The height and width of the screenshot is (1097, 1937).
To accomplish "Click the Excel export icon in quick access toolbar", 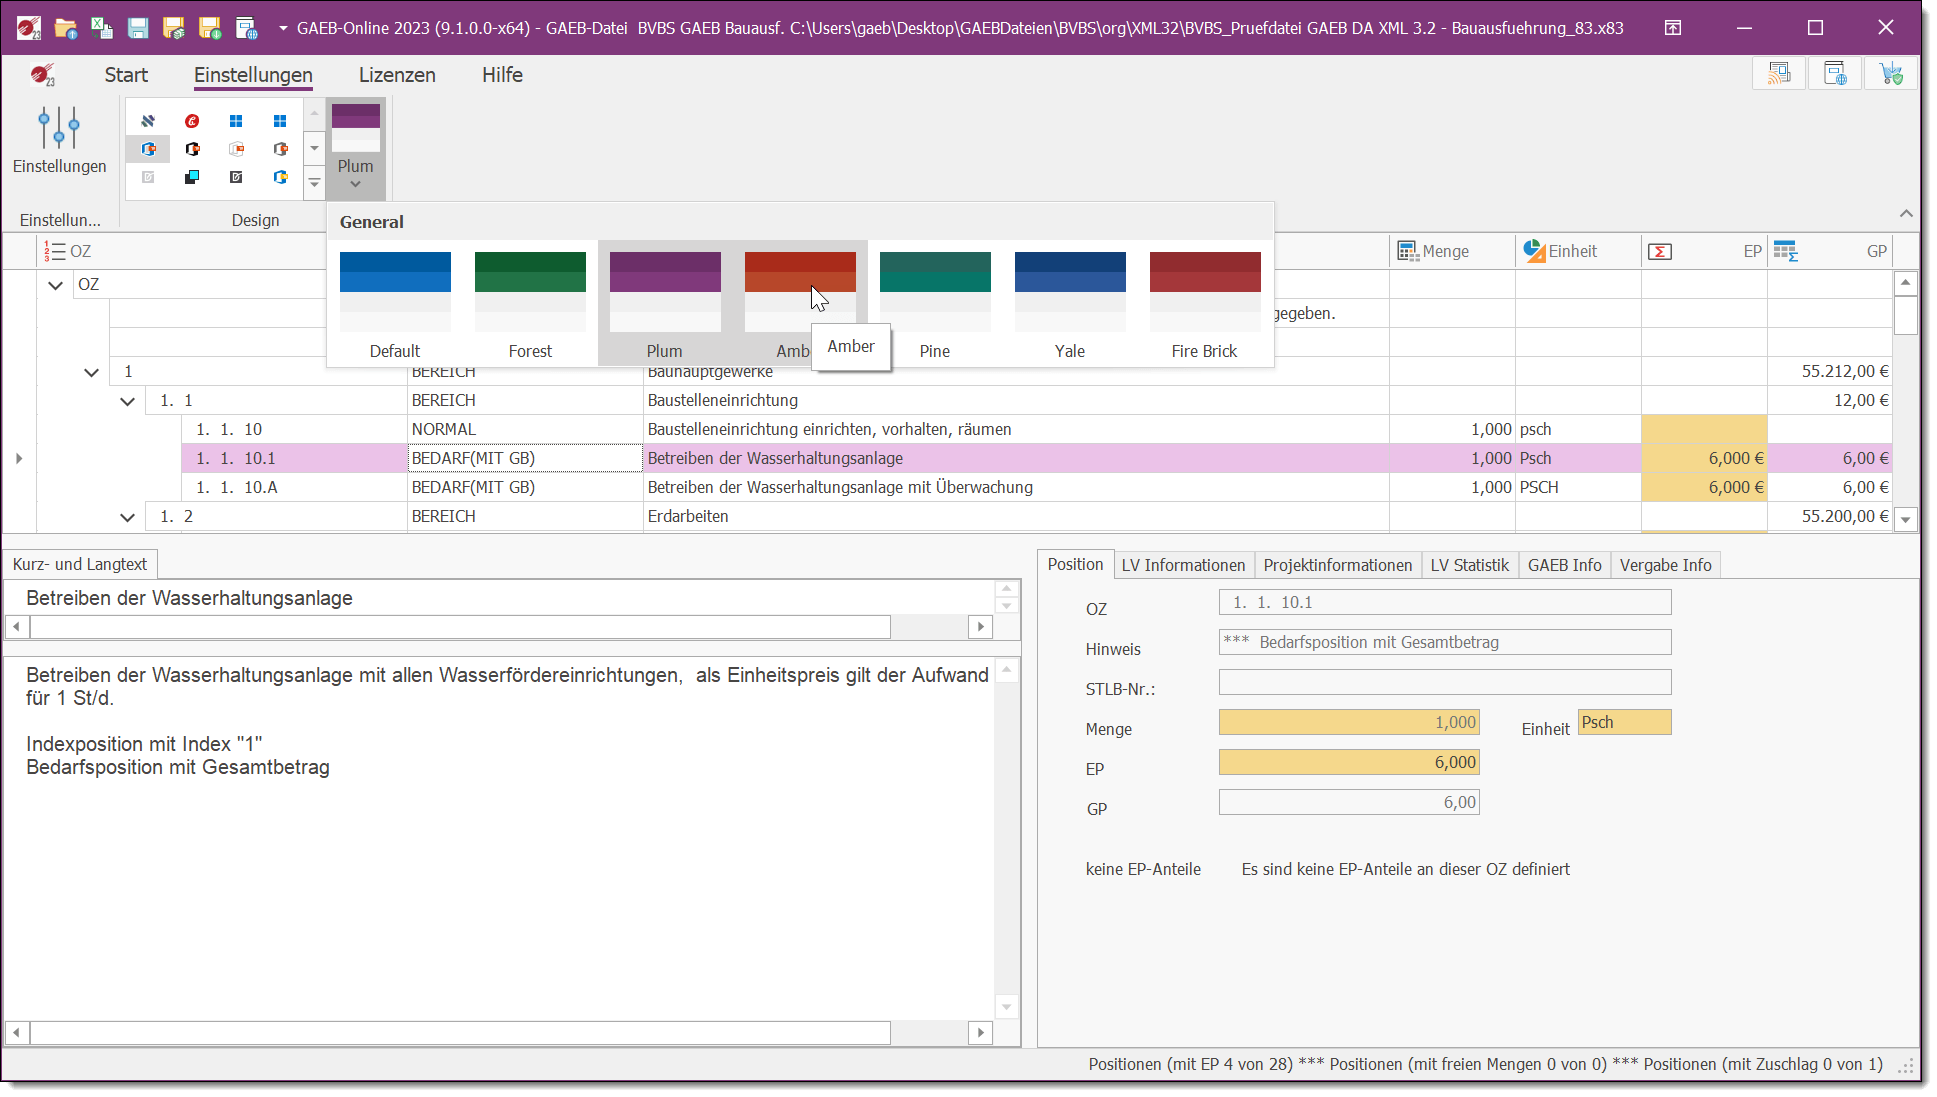I will pyautogui.click(x=101, y=28).
